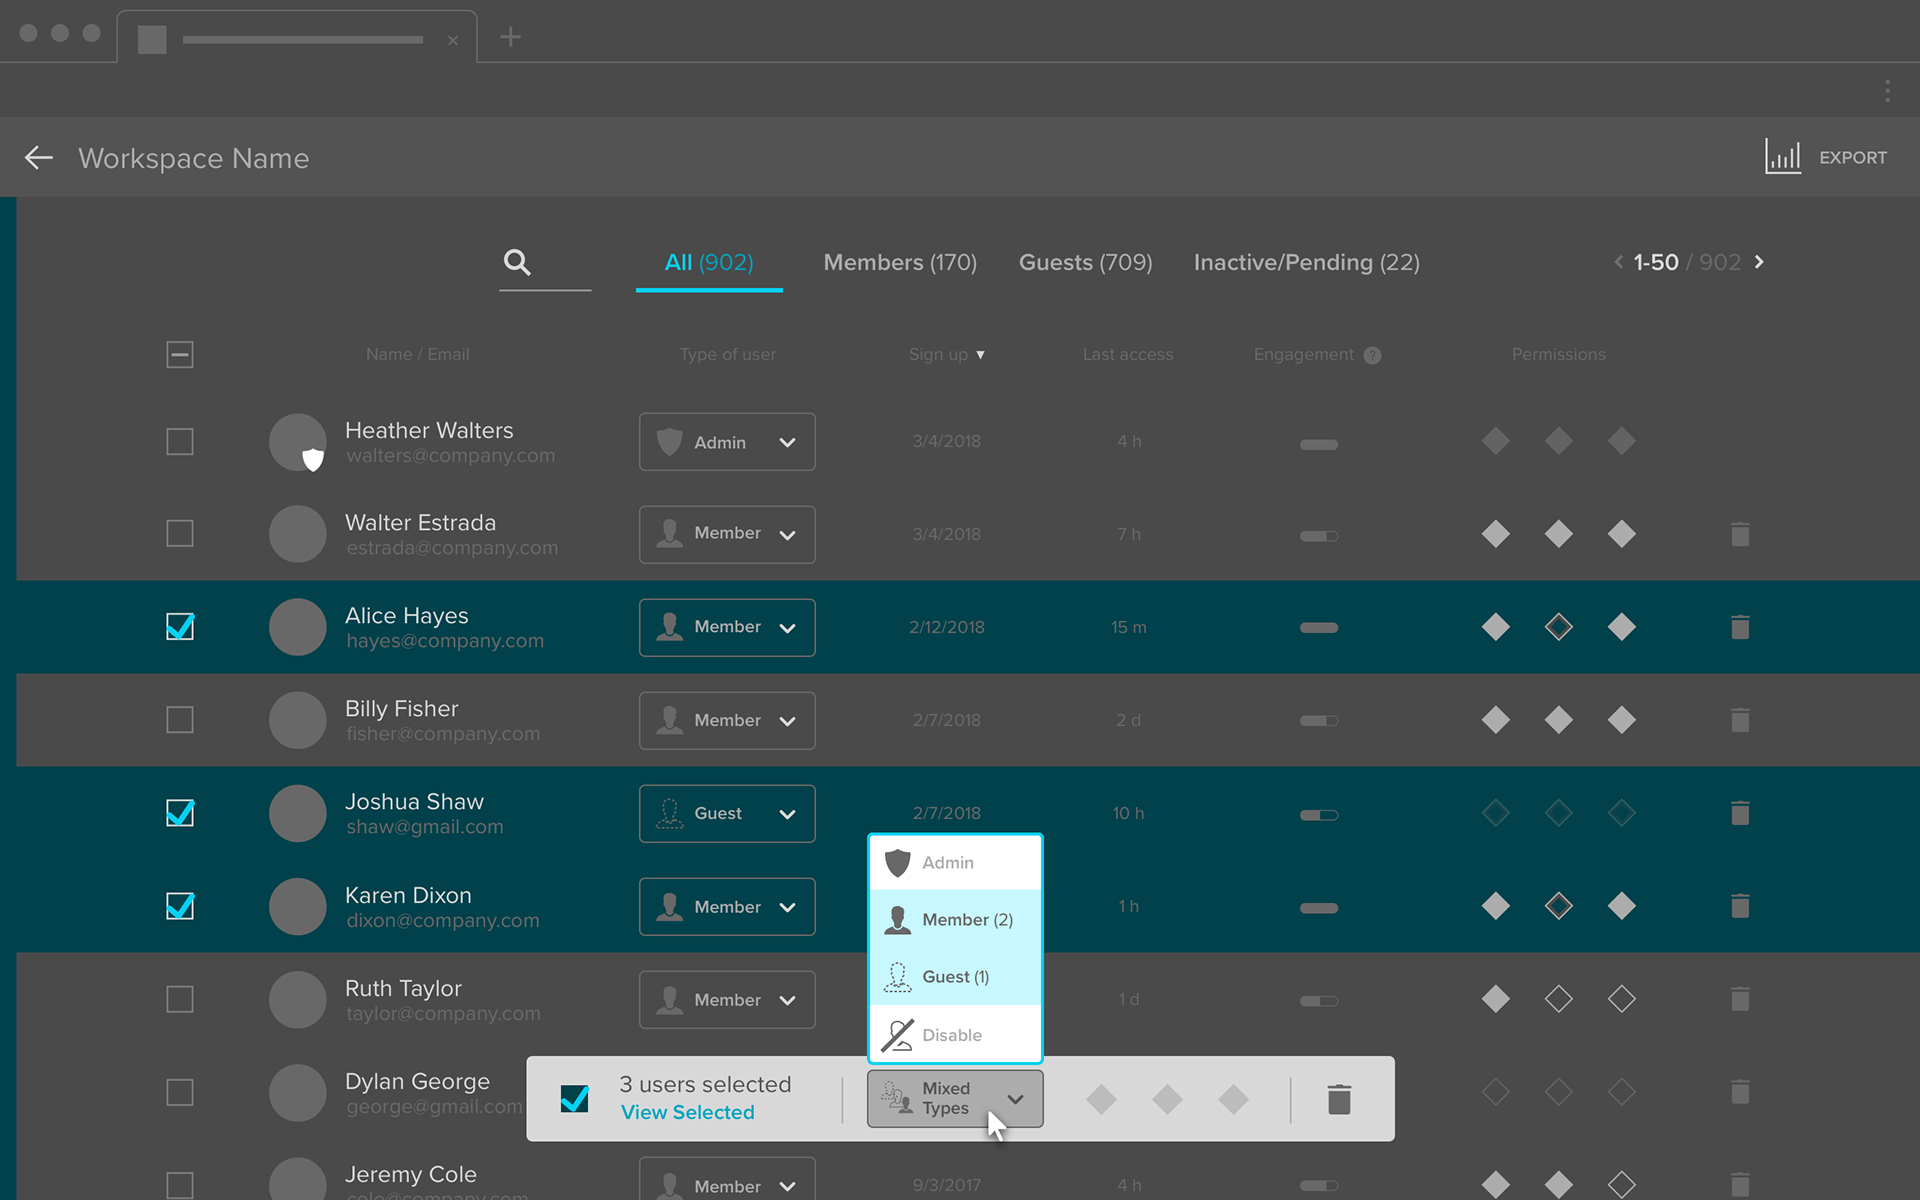Click Heather Walters' engagement bar
The width and height of the screenshot is (1920, 1200).
point(1319,444)
